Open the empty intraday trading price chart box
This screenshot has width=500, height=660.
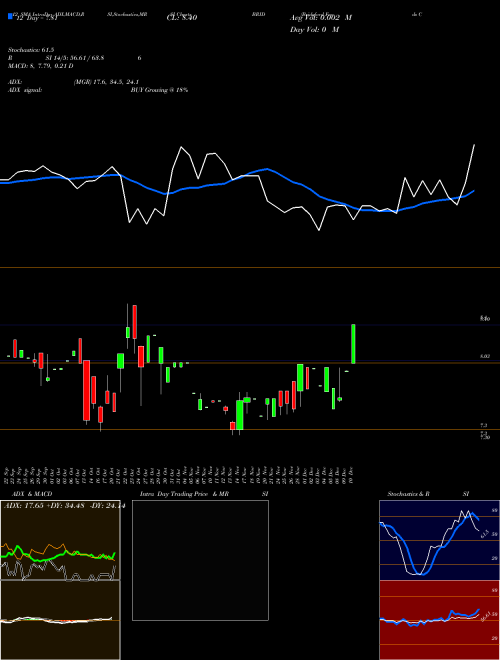pyautogui.click(x=200, y=560)
